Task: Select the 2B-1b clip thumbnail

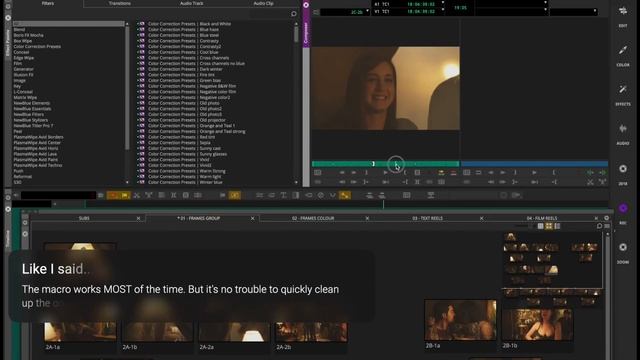Action: pyautogui.click(x=537, y=325)
